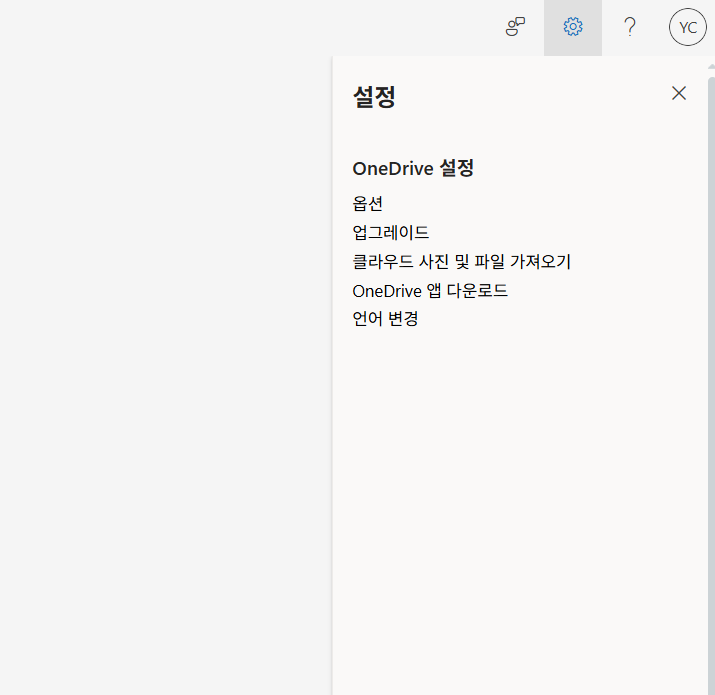Open the YC account profile avatar

tap(688, 27)
